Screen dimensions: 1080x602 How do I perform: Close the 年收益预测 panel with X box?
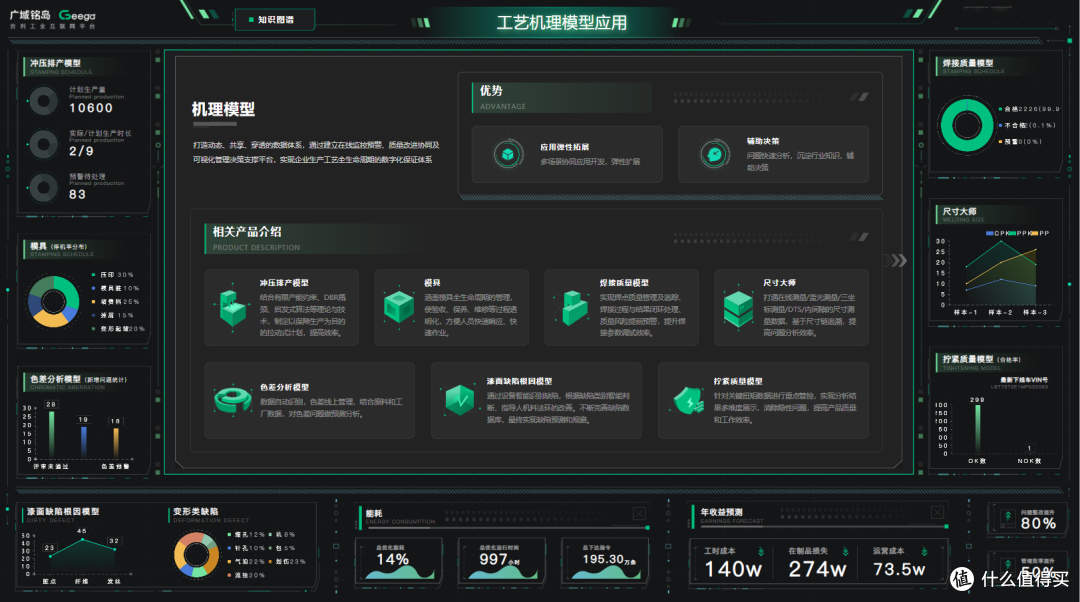pyautogui.click(x=937, y=512)
